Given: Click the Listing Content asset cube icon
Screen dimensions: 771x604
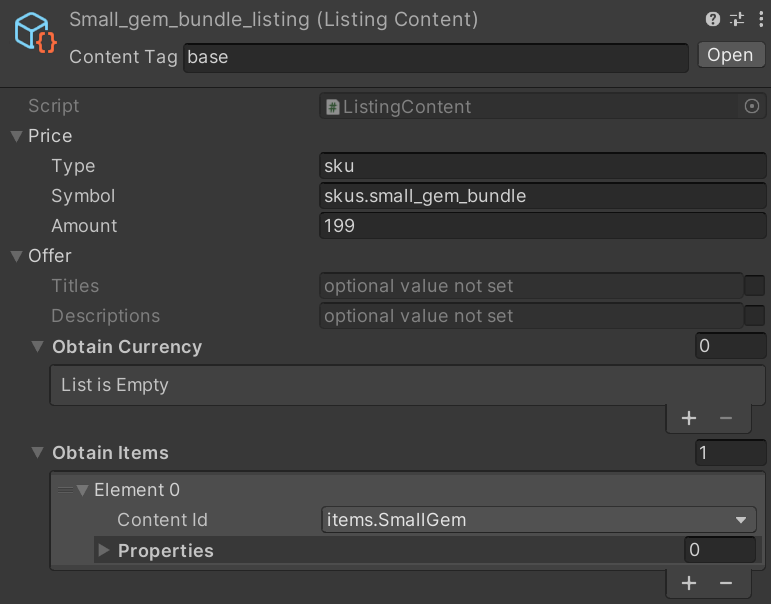Looking at the screenshot, I should (x=35, y=32).
